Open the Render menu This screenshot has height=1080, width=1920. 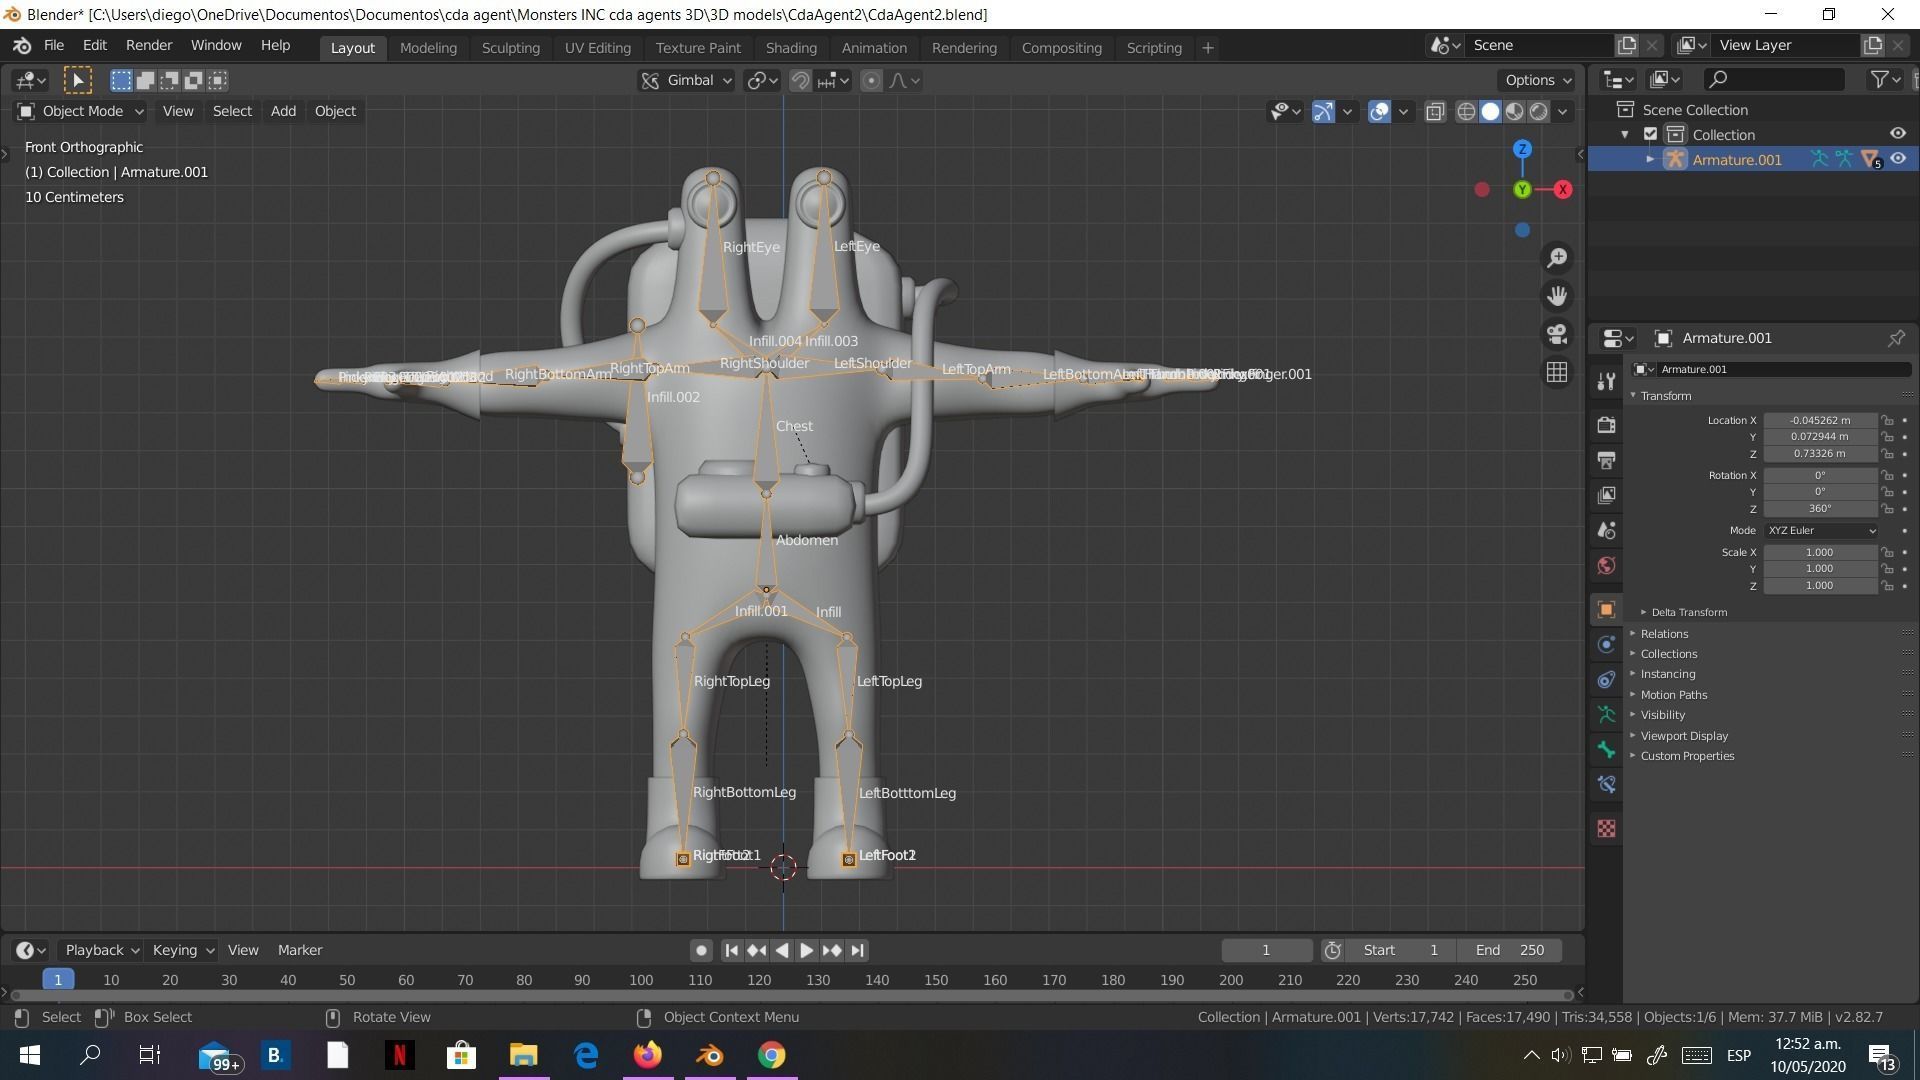click(x=148, y=45)
